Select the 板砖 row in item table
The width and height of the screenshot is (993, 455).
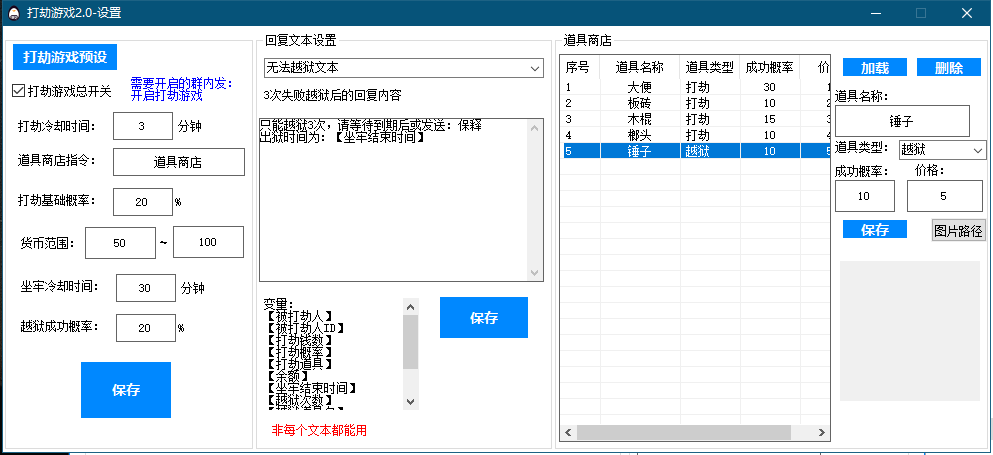[695, 103]
